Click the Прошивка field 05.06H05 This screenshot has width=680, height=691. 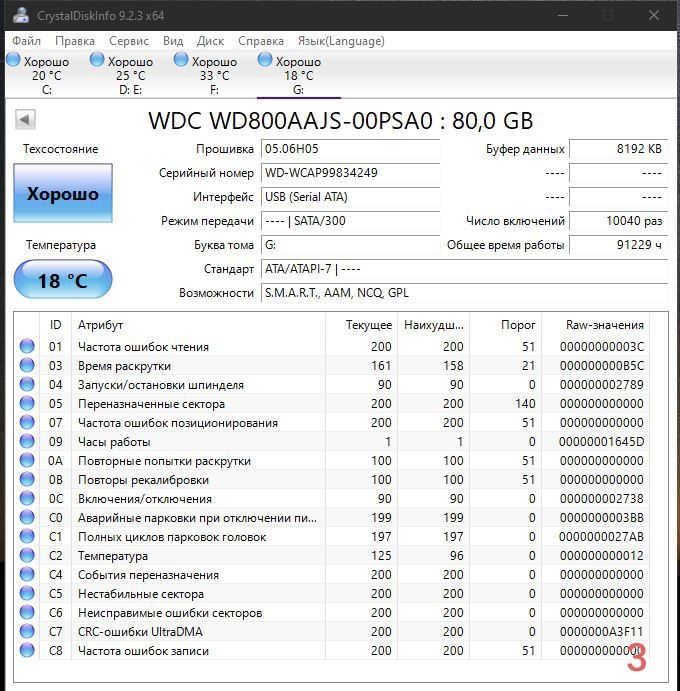[351, 149]
